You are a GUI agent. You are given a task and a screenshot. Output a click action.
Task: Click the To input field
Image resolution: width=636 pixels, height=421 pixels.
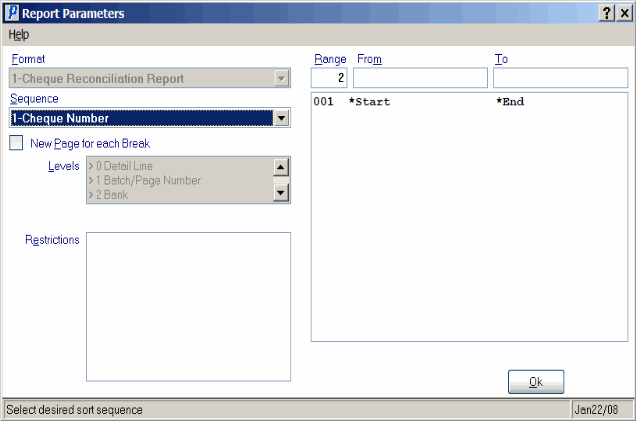560,77
